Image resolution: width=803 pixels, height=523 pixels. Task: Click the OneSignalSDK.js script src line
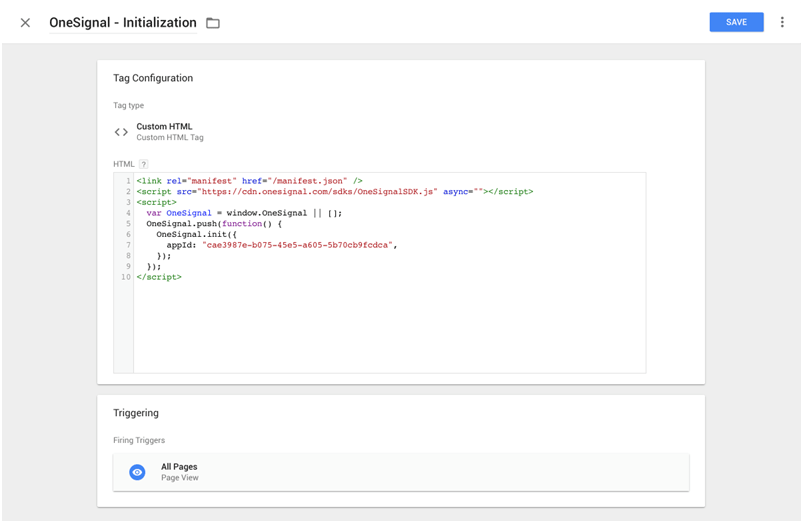tap(334, 191)
